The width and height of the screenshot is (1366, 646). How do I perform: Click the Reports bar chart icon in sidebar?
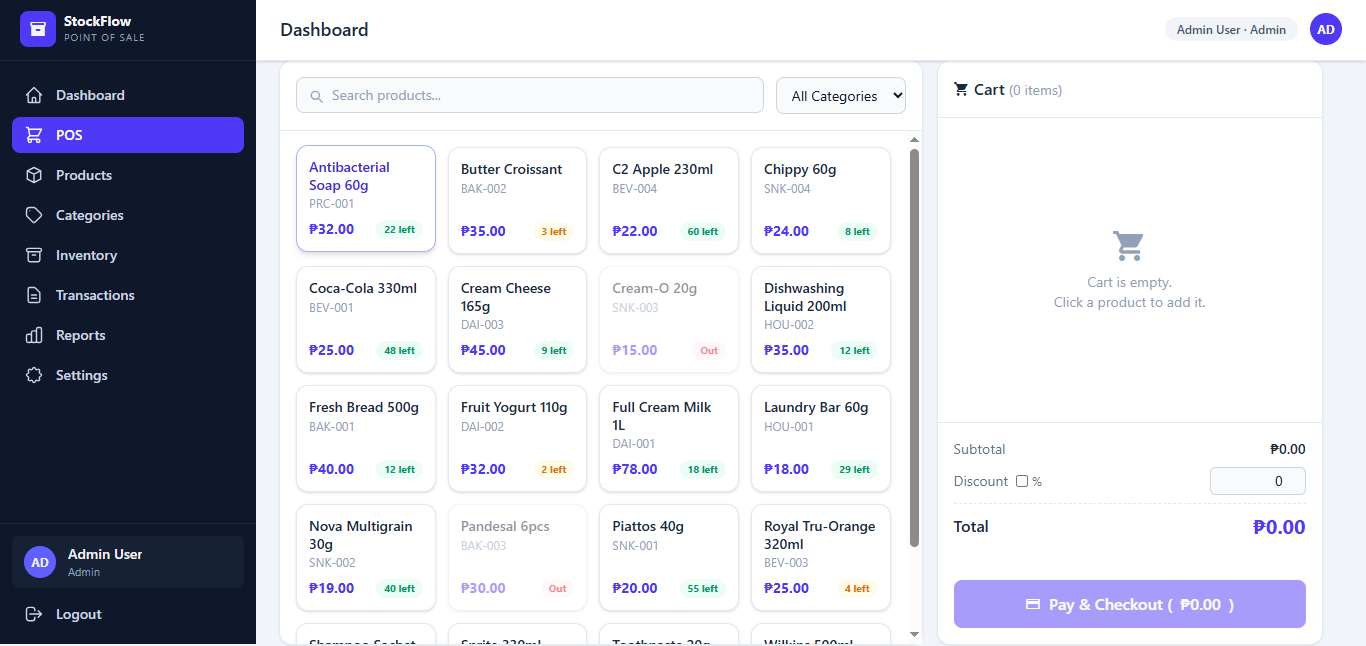34,335
